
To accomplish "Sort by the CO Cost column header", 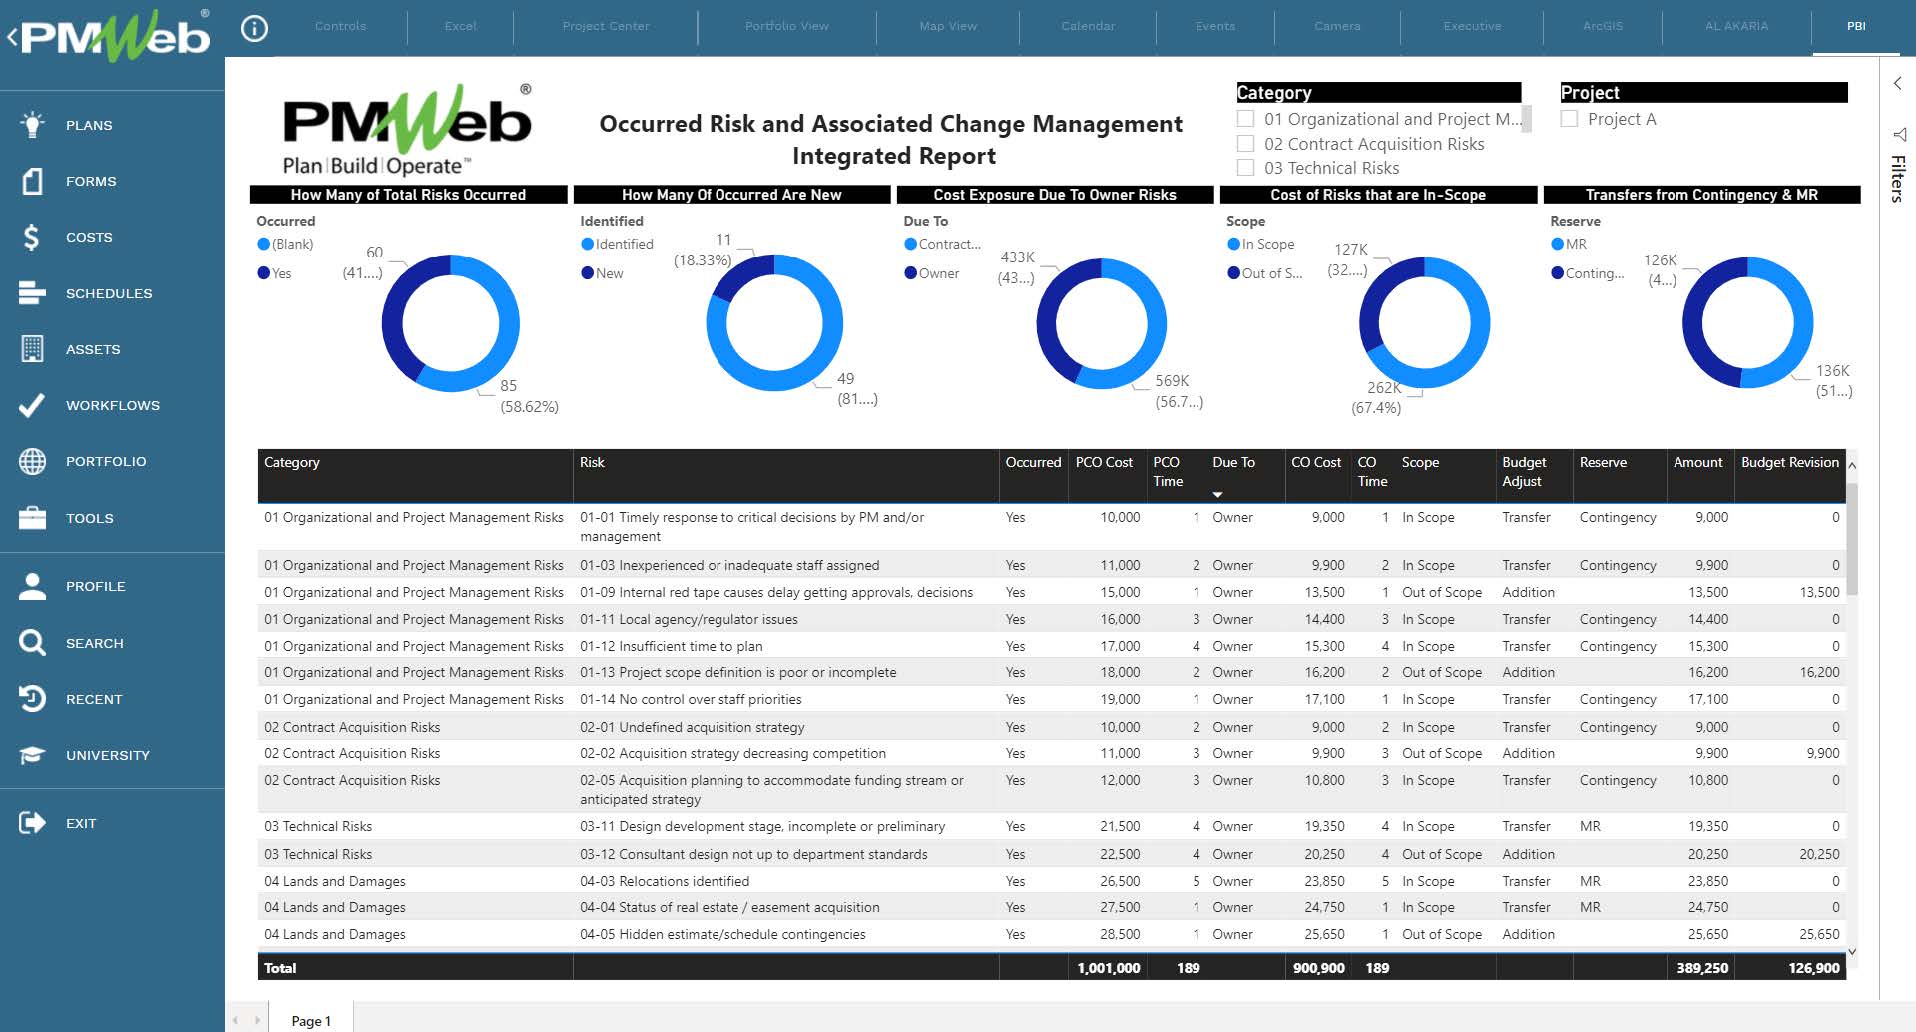I will (1316, 462).
